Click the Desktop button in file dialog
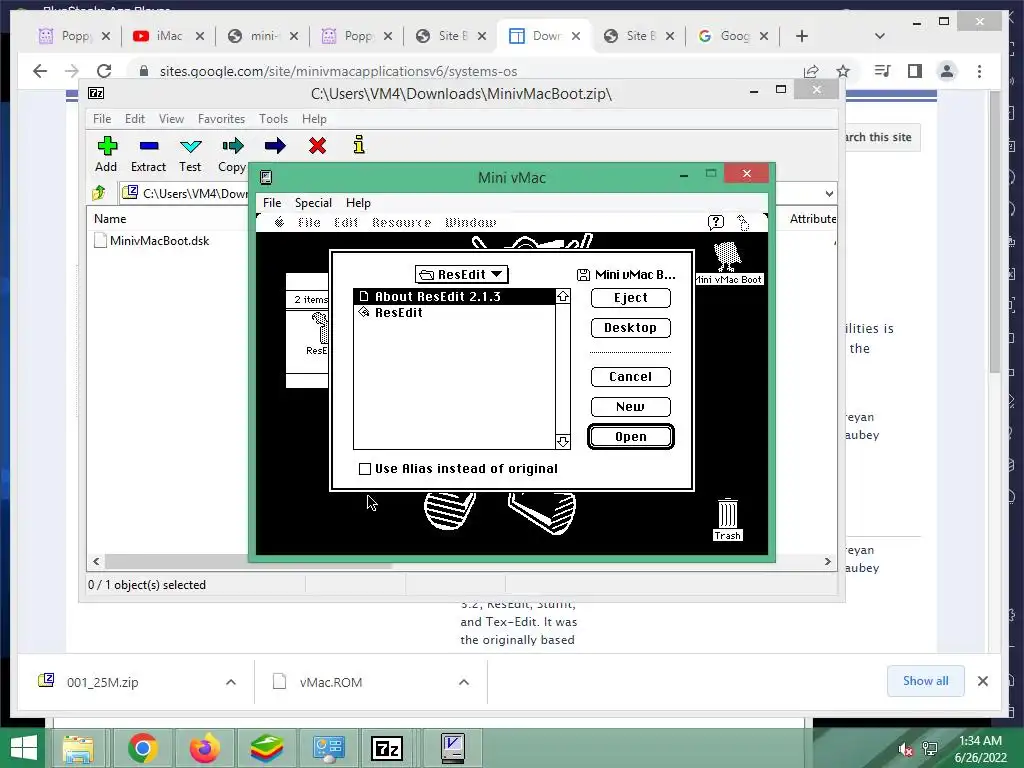 630,328
